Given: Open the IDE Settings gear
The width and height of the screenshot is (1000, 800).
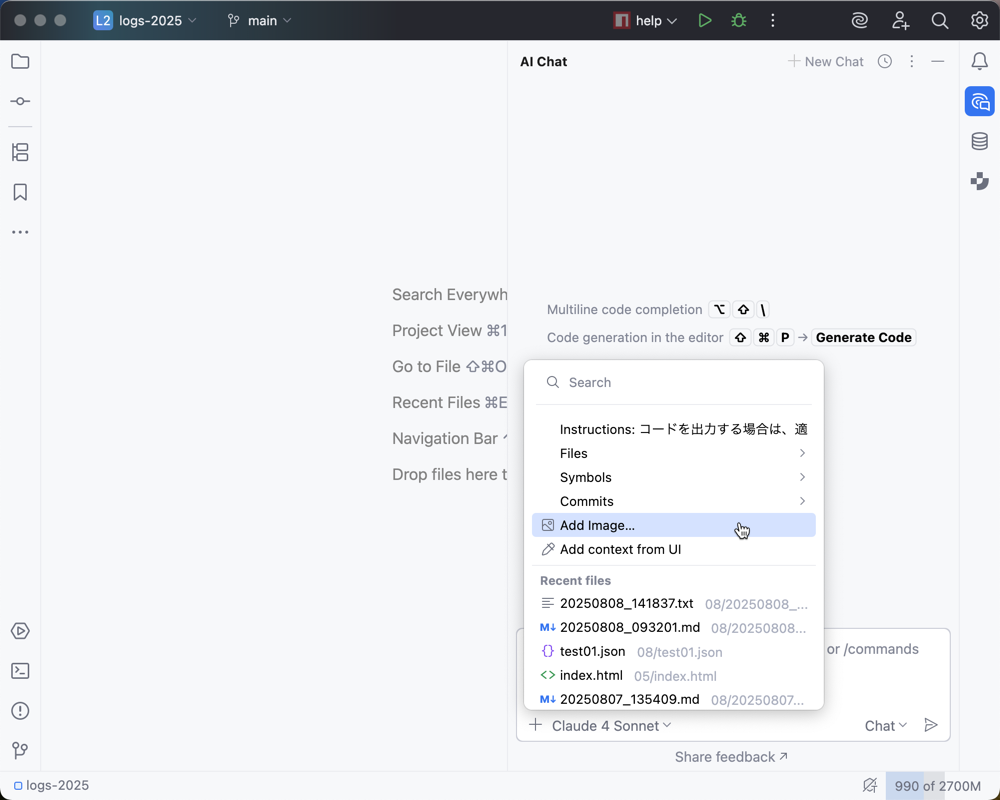Looking at the screenshot, I should 979,20.
